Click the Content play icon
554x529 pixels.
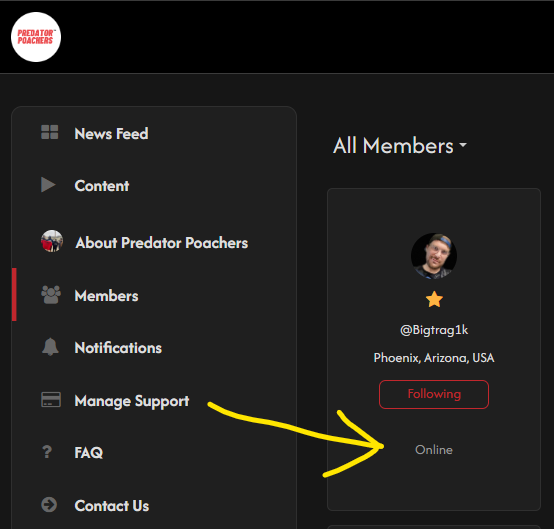tap(48, 185)
